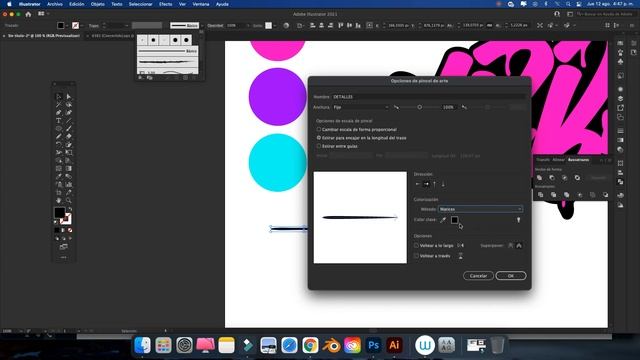Open the Edición menu

[76, 4]
